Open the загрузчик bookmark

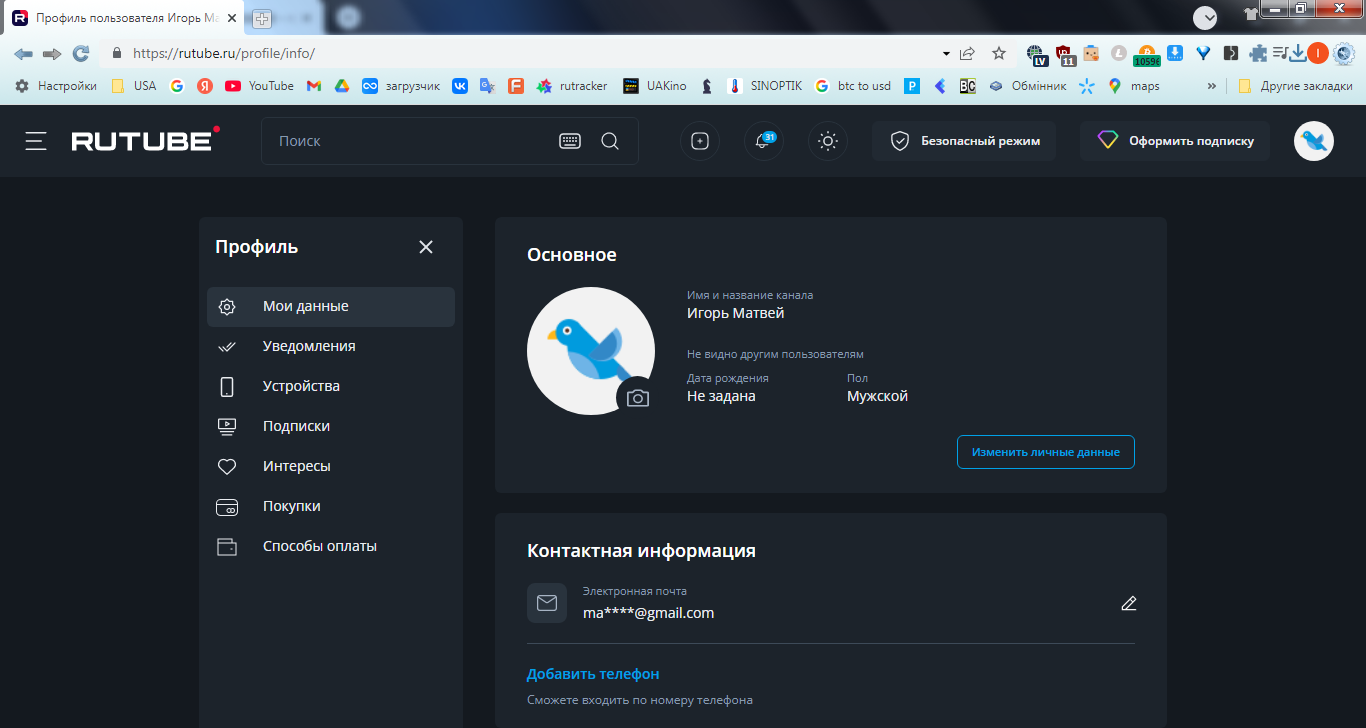(x=401, y=86)
